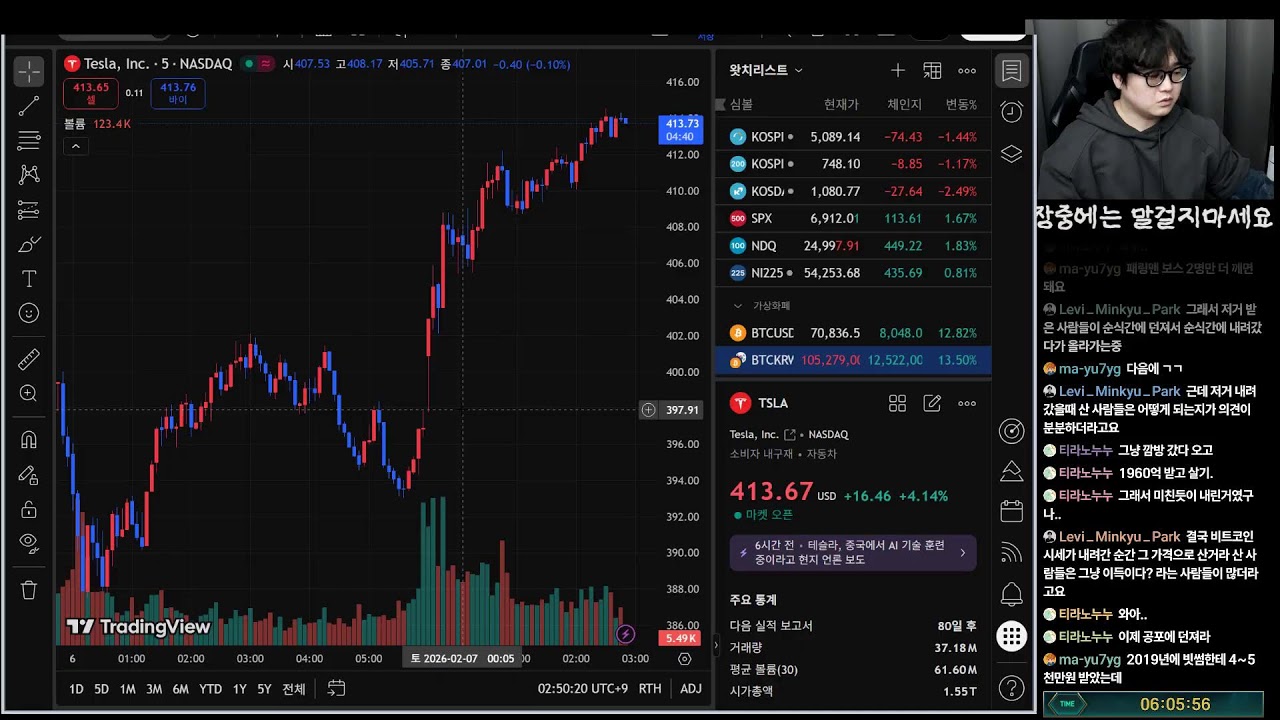Open the hotlists target icon

[1012, 431]
